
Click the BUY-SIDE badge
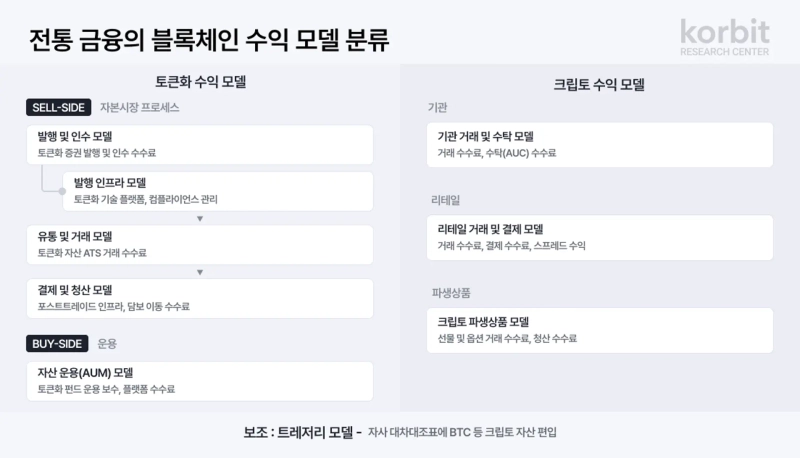pos(58,343)
